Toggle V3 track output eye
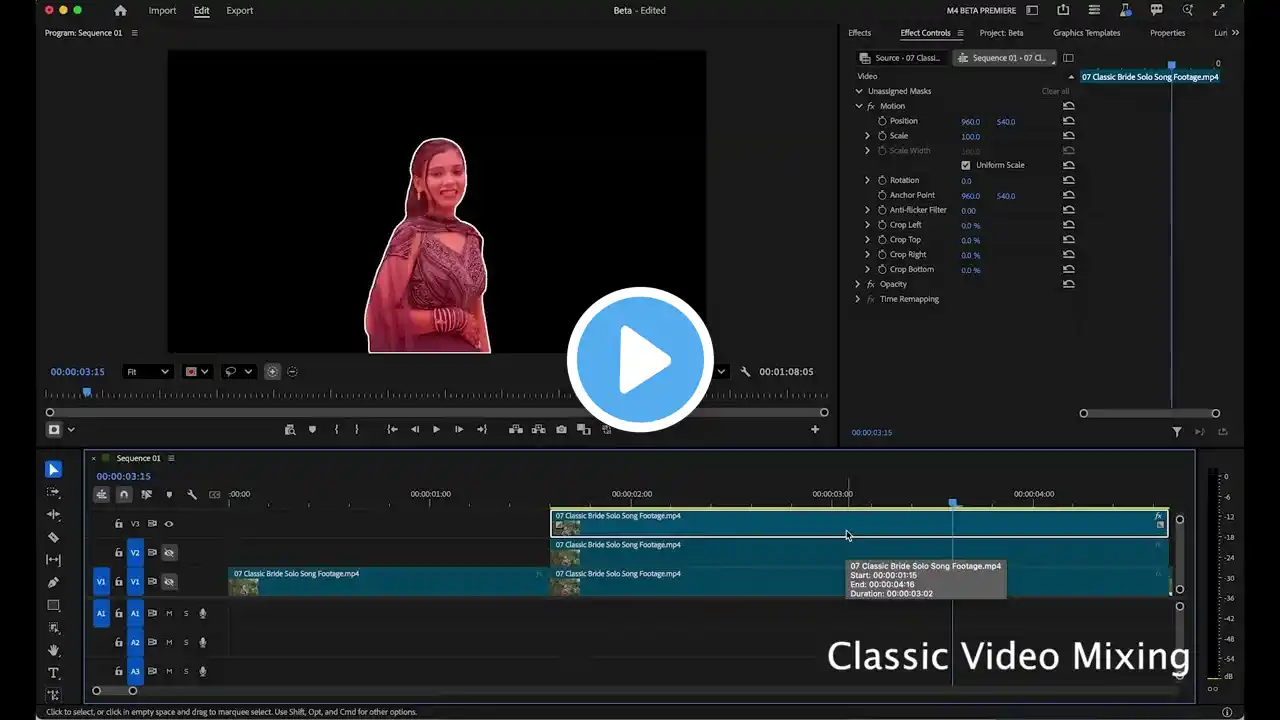Viewport: 1280px width, 720px height. click(x=169, y=523)
